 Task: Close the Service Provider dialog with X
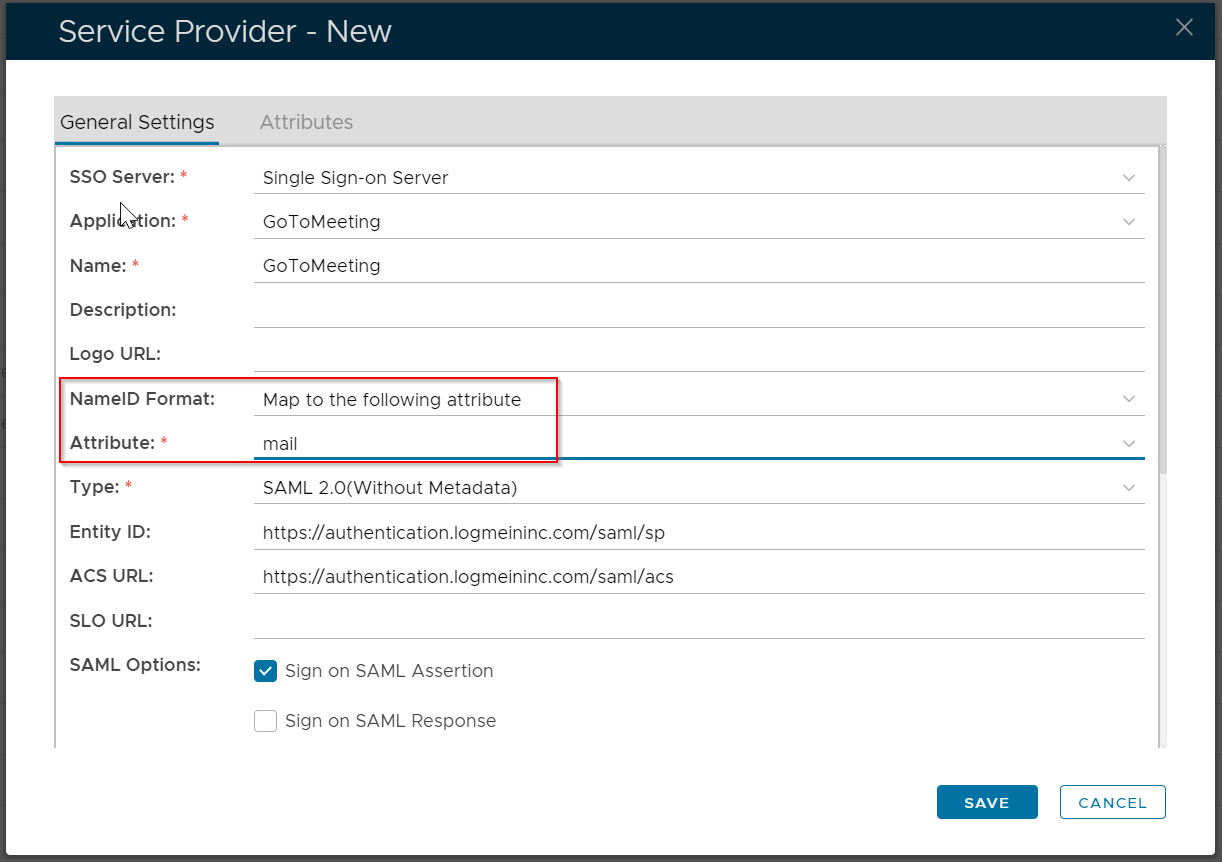[x=1184, y=28]
